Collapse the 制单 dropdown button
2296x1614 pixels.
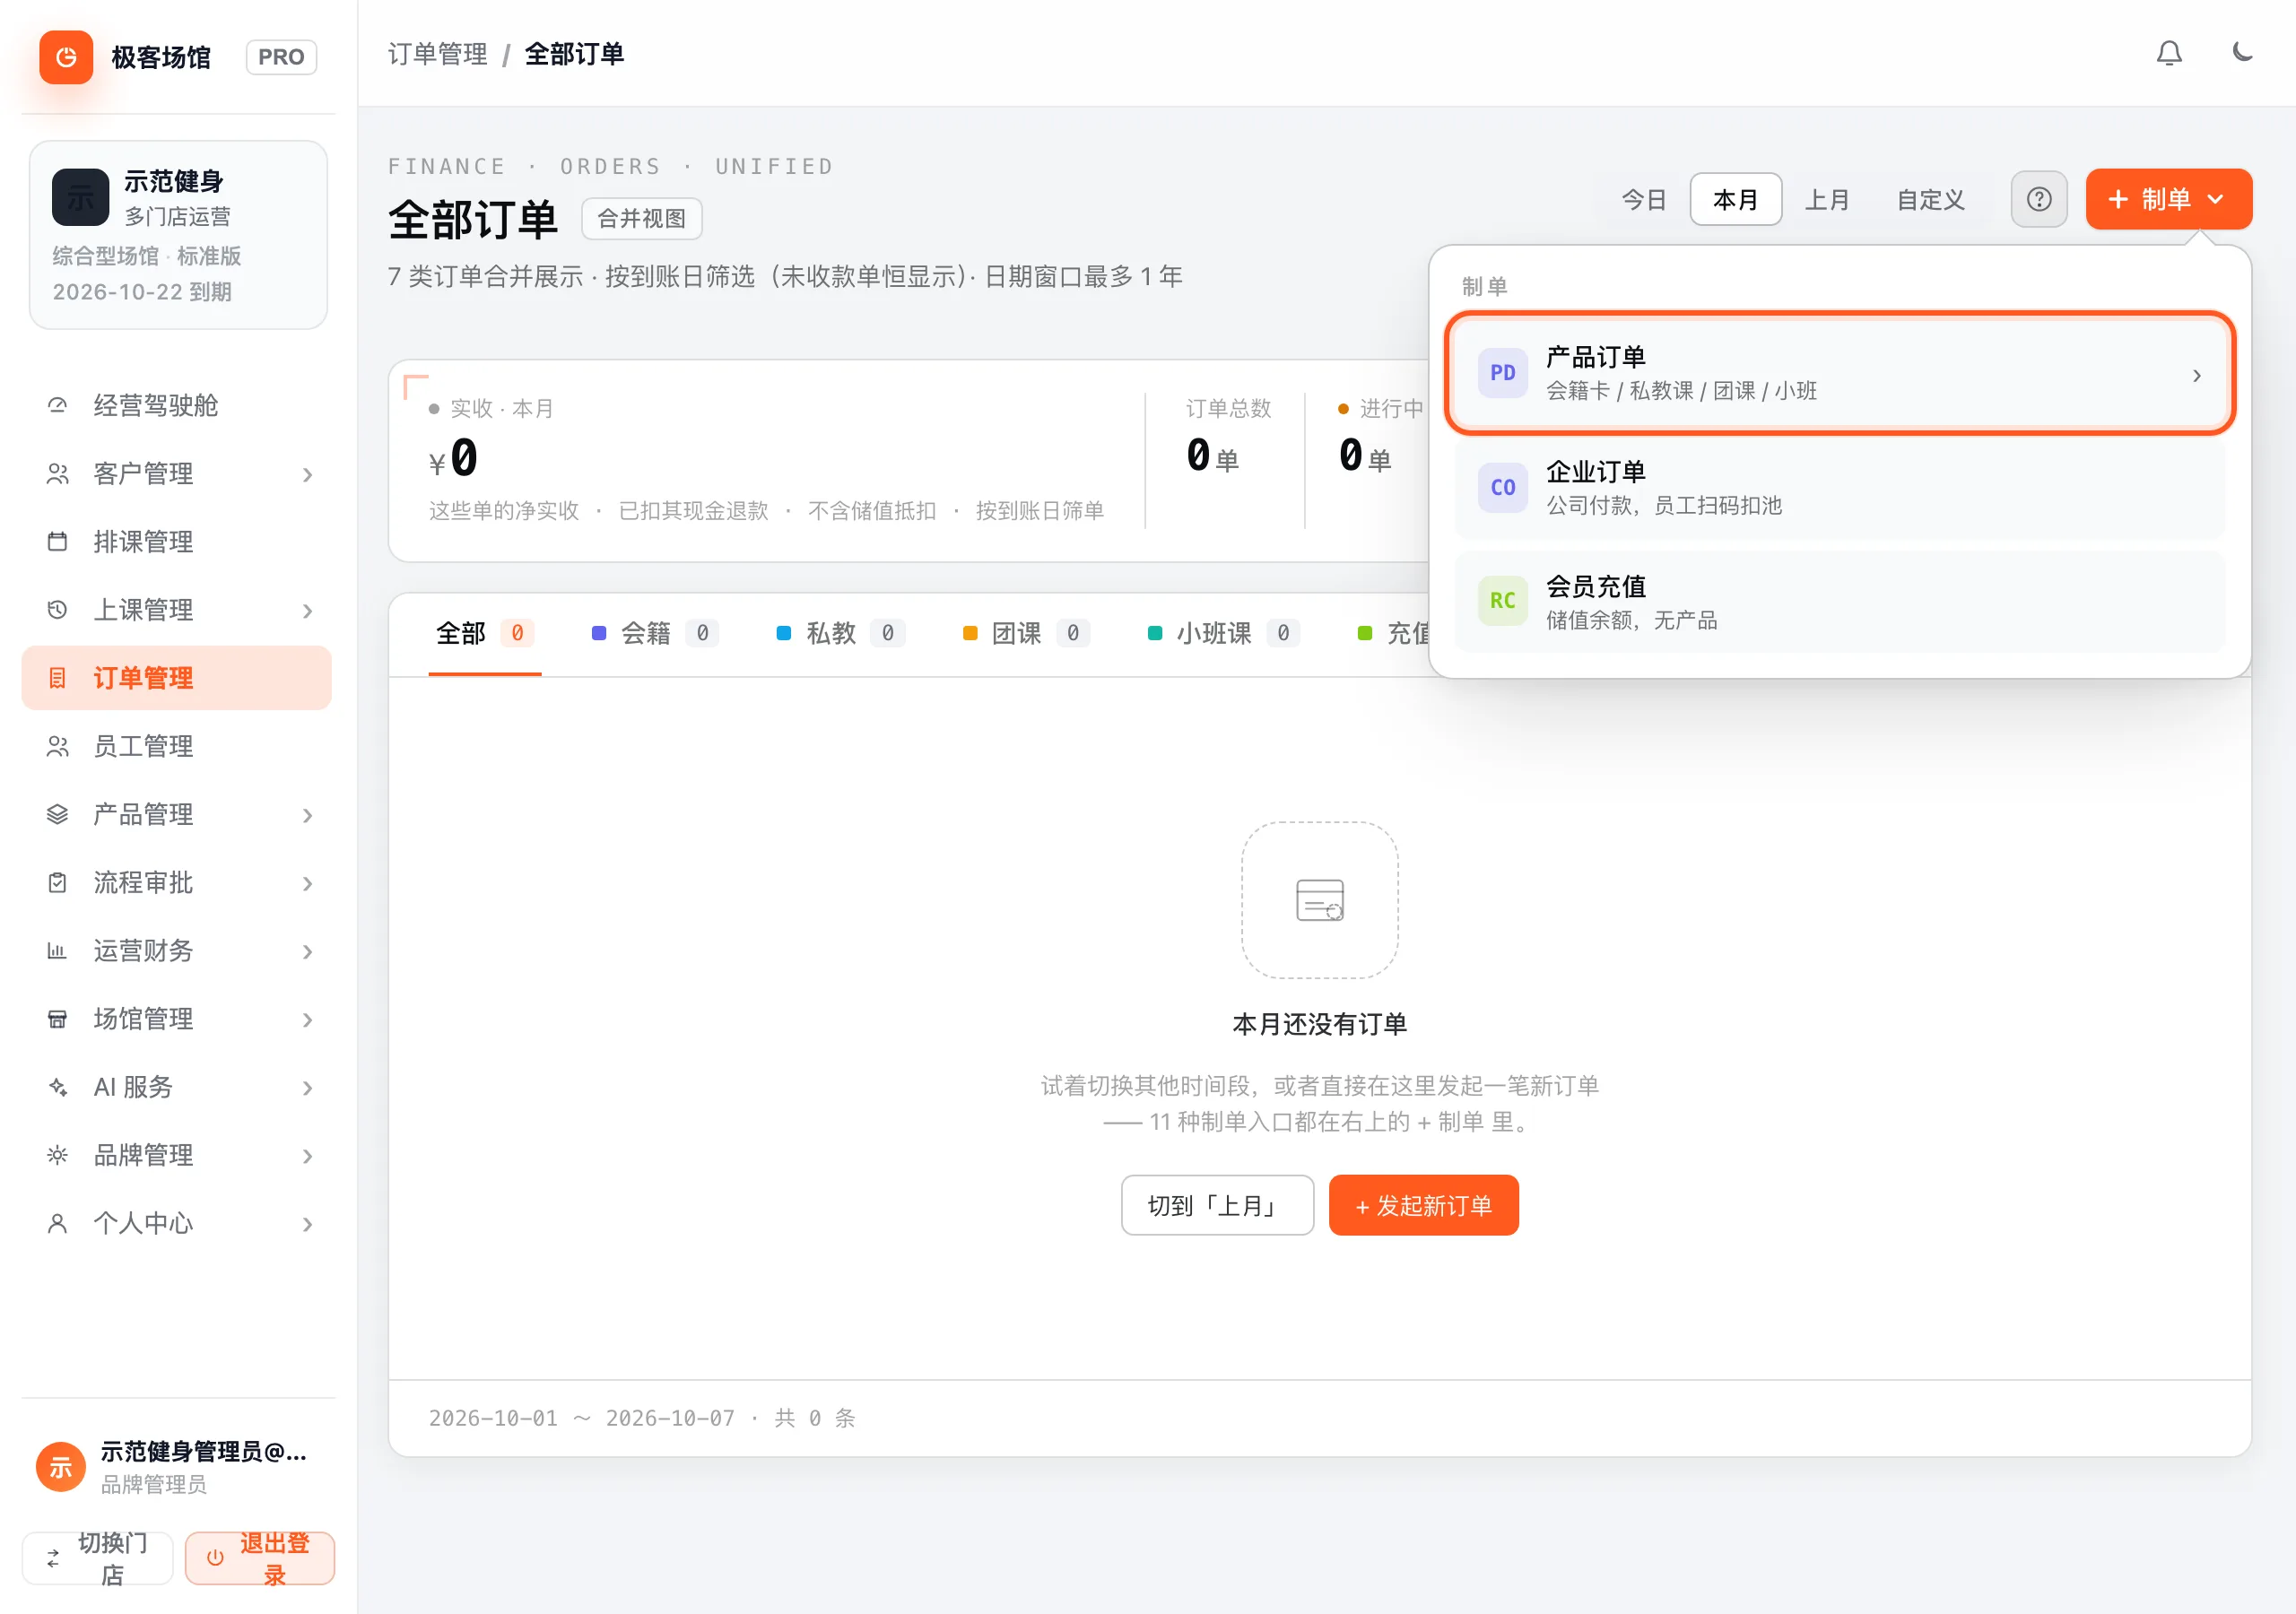pos(2168,199)
